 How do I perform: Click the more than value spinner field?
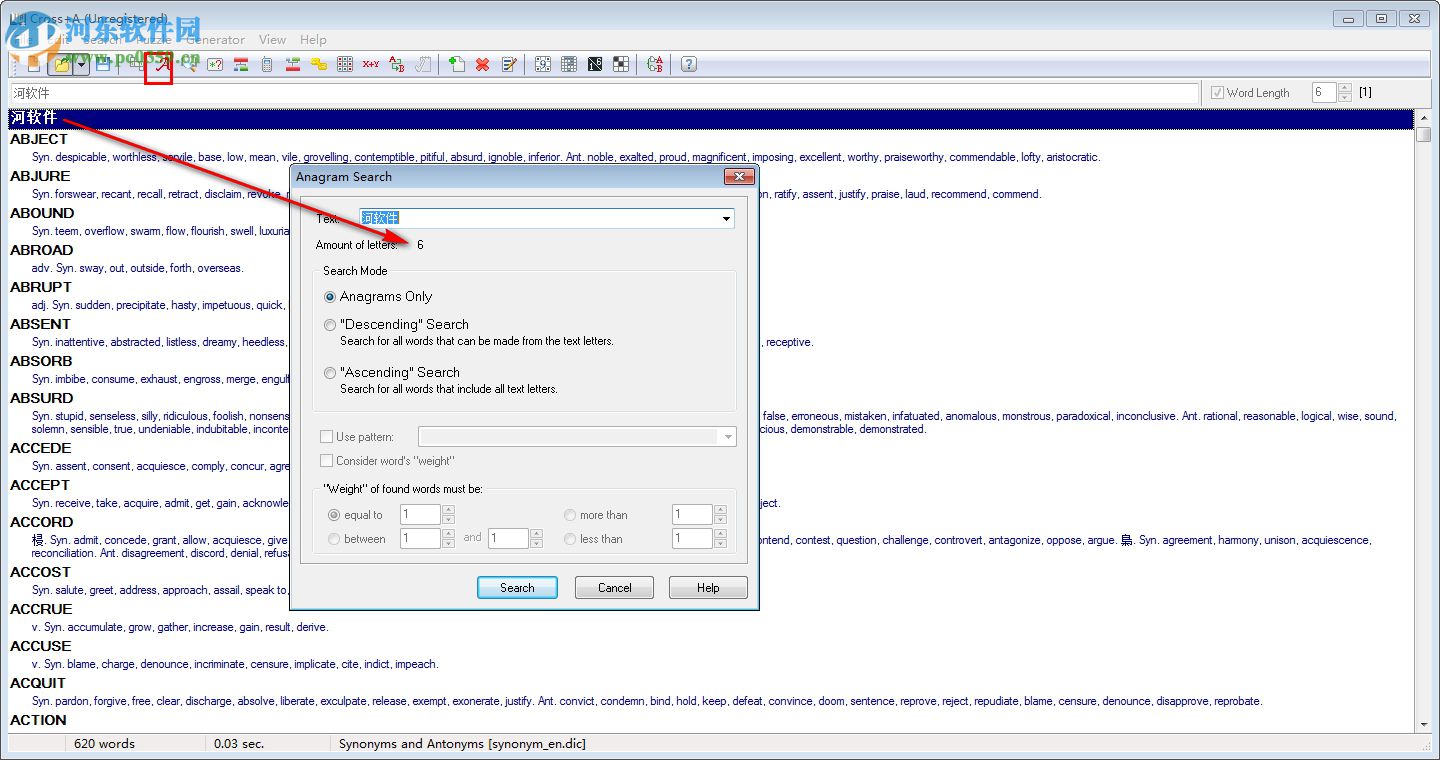pyautogui.click(x=692, y=515)
